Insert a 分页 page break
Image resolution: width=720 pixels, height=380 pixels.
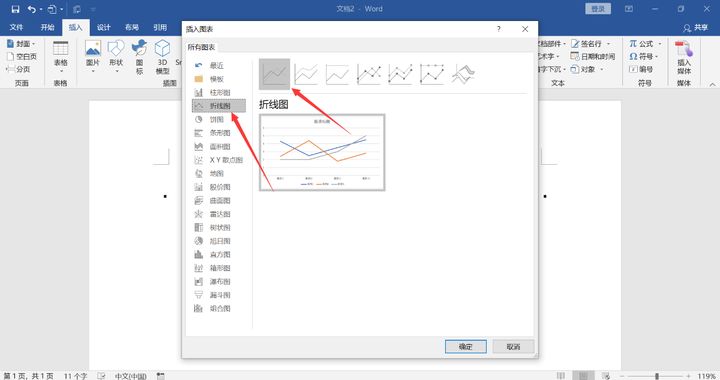[x=19, y=69]
